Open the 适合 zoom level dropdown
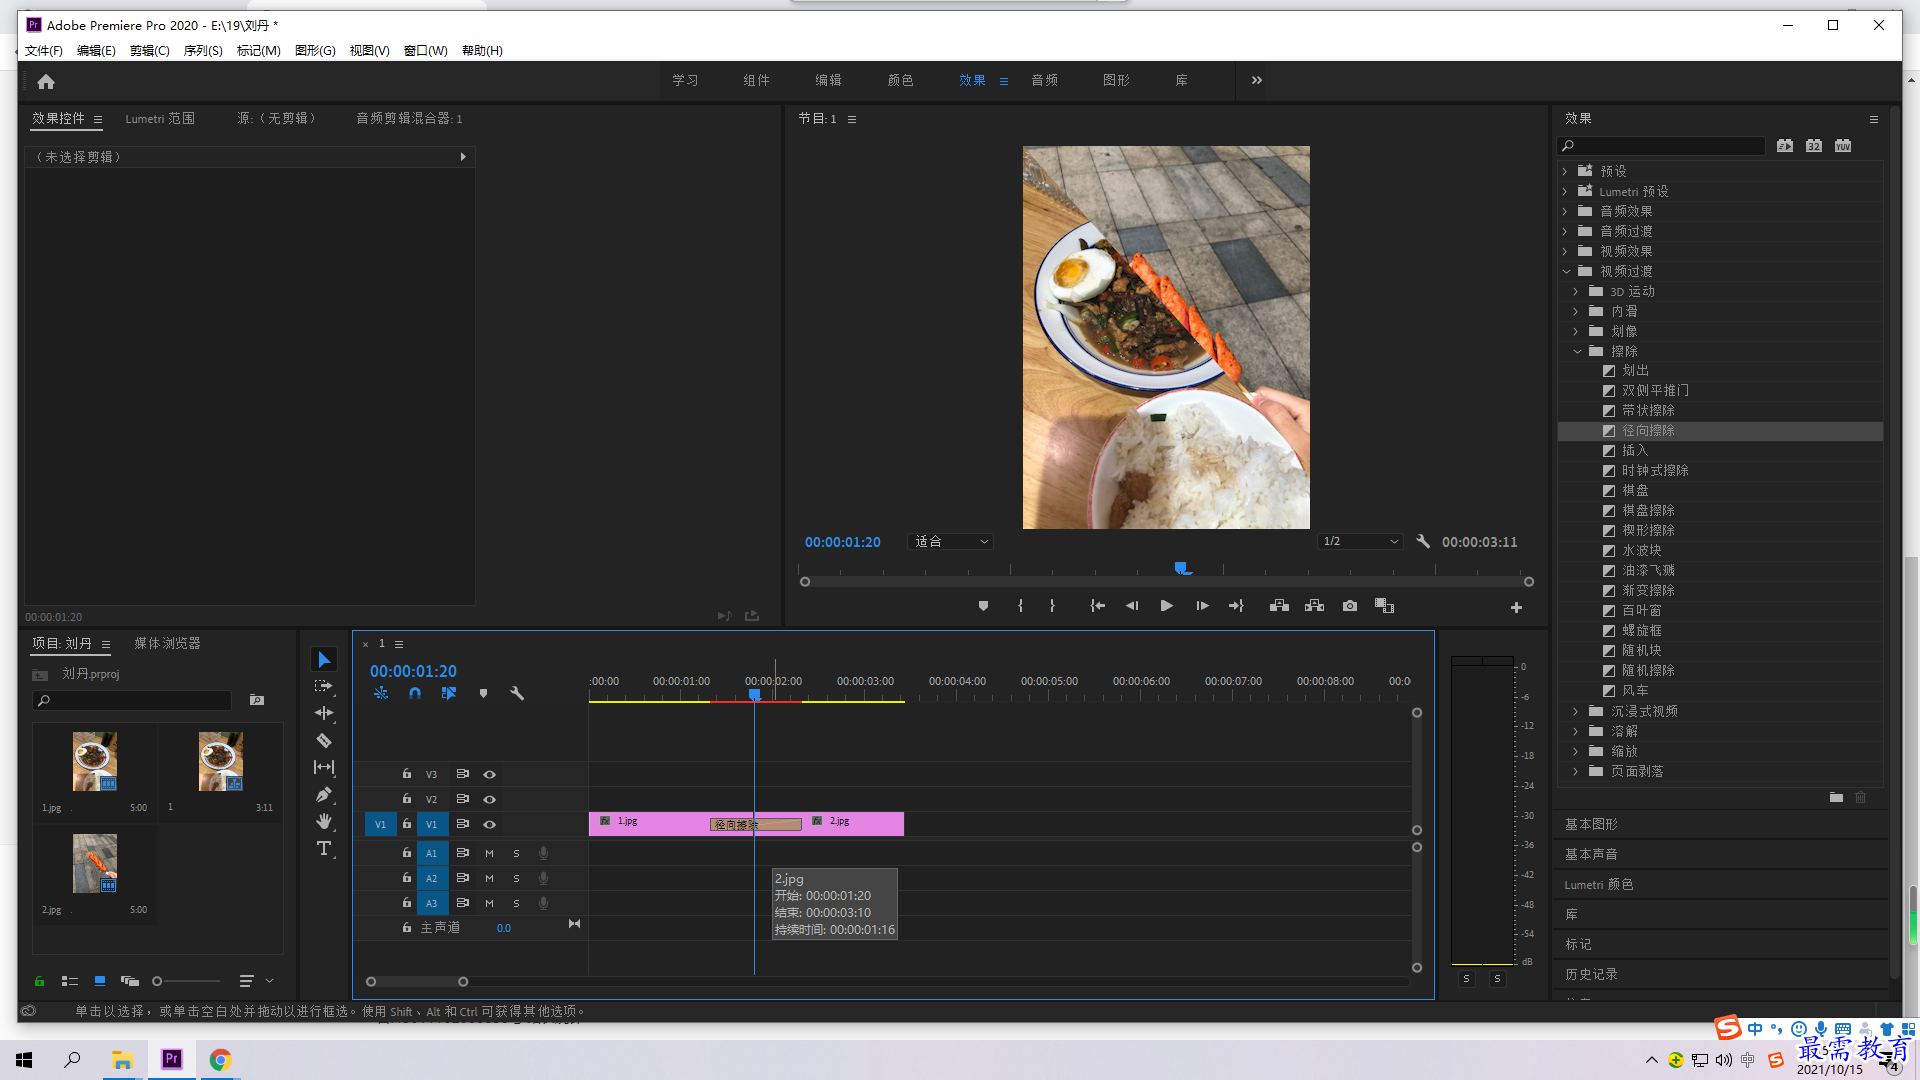The height and width of the screenshot is (1080, 1920). 951,542
